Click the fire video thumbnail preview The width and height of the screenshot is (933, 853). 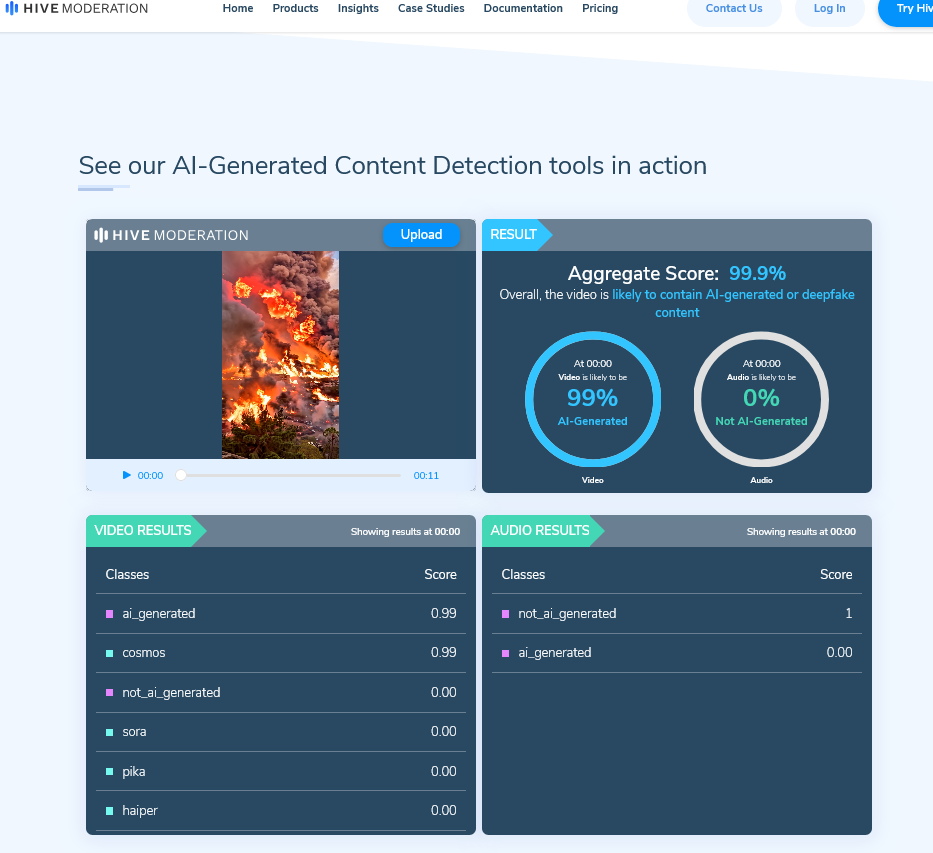[280, 354]
